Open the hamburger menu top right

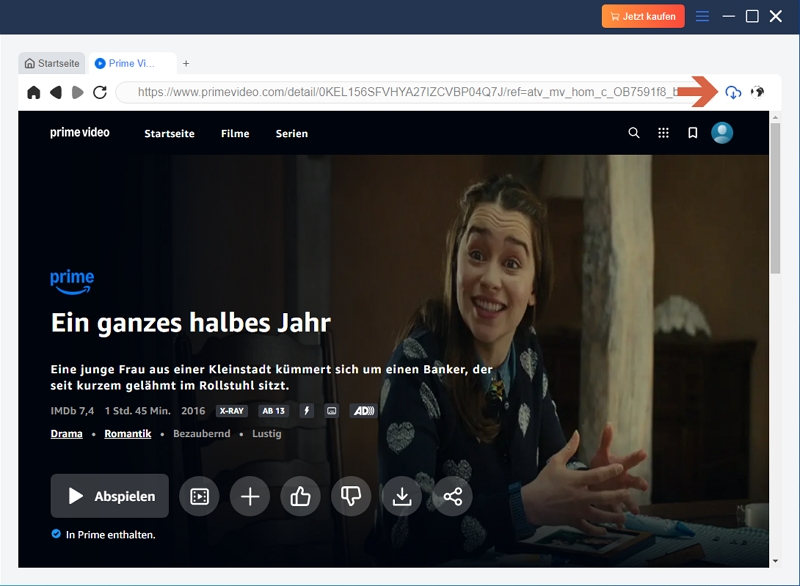[x=702, y=15]
